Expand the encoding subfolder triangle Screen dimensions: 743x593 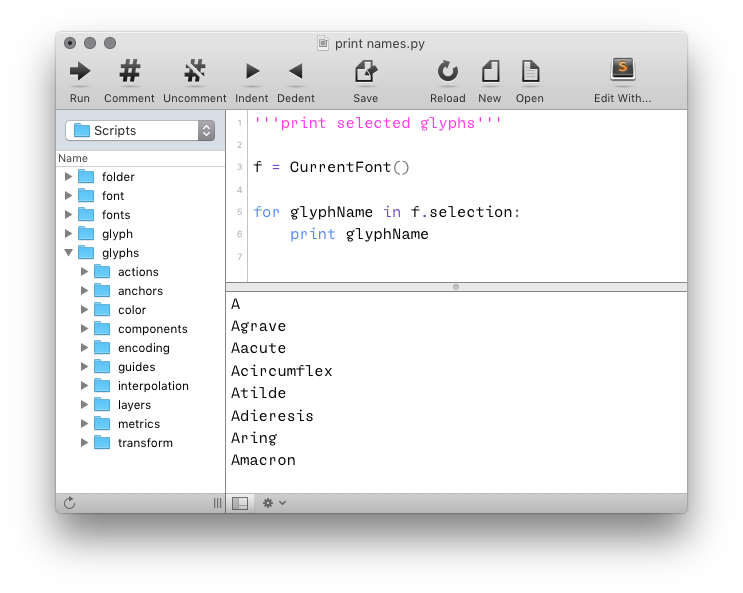click(x=84, y=347)
